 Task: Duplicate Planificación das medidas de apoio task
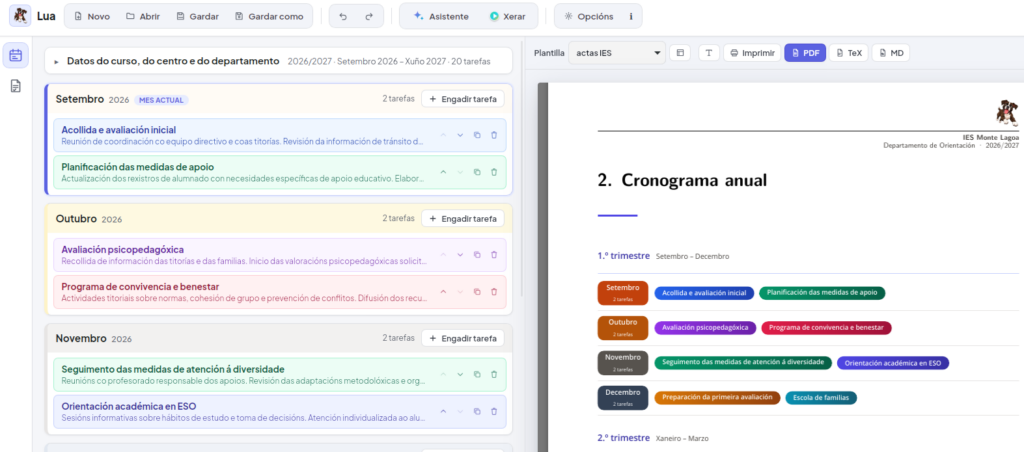tap(477, 172)
